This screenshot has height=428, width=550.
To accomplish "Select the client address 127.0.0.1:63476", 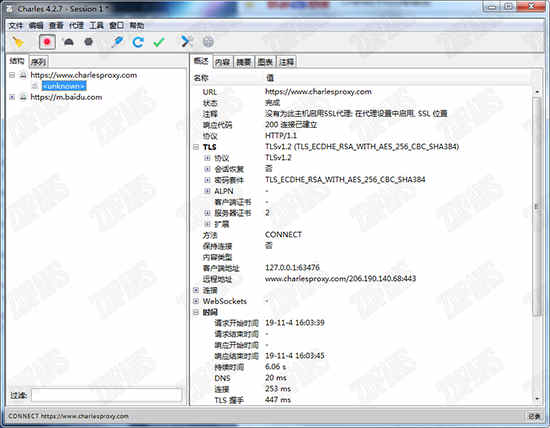I will click(x=292, y=268).
